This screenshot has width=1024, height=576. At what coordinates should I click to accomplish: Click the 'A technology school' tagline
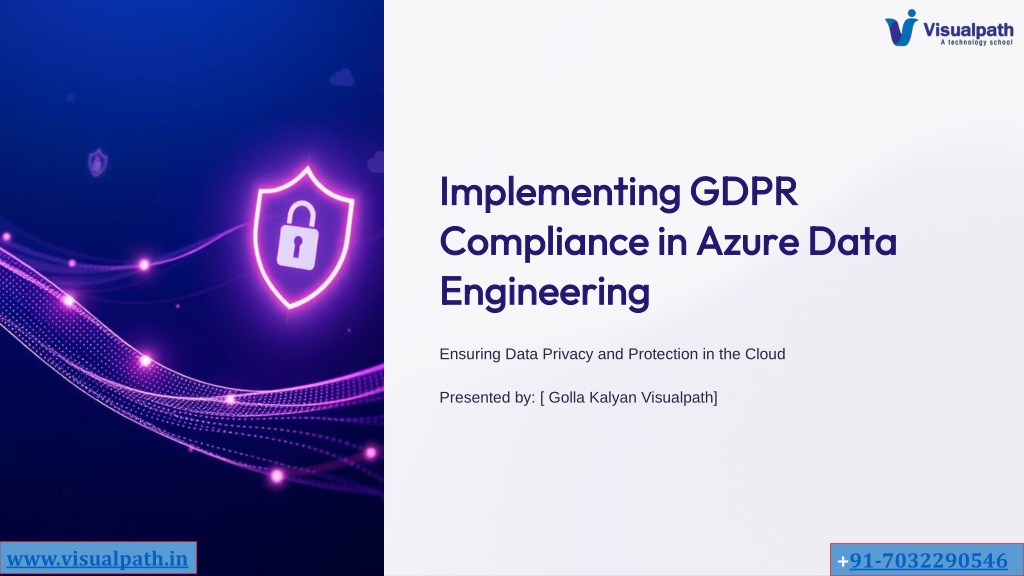point(976,42)
